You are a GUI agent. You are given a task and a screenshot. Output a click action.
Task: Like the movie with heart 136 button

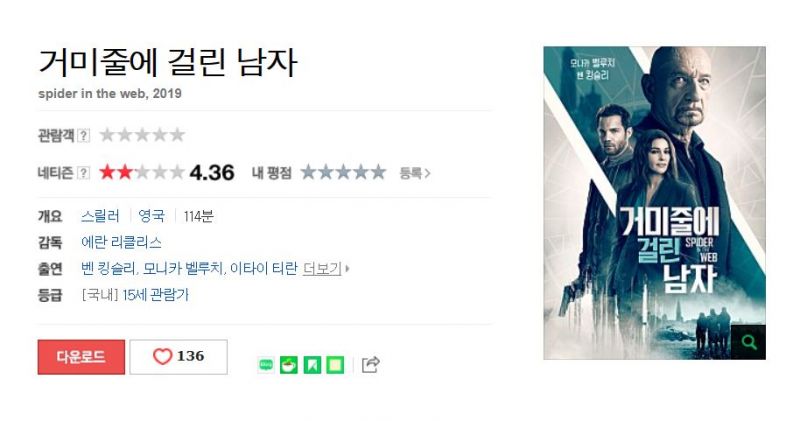pos(179,357)
